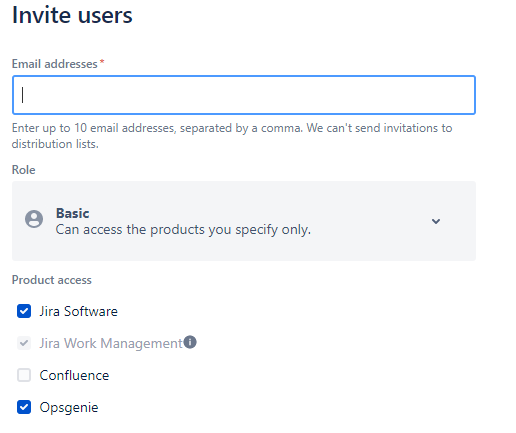Uncheck the Opsgenie checkbox

(x=24, y=407)
